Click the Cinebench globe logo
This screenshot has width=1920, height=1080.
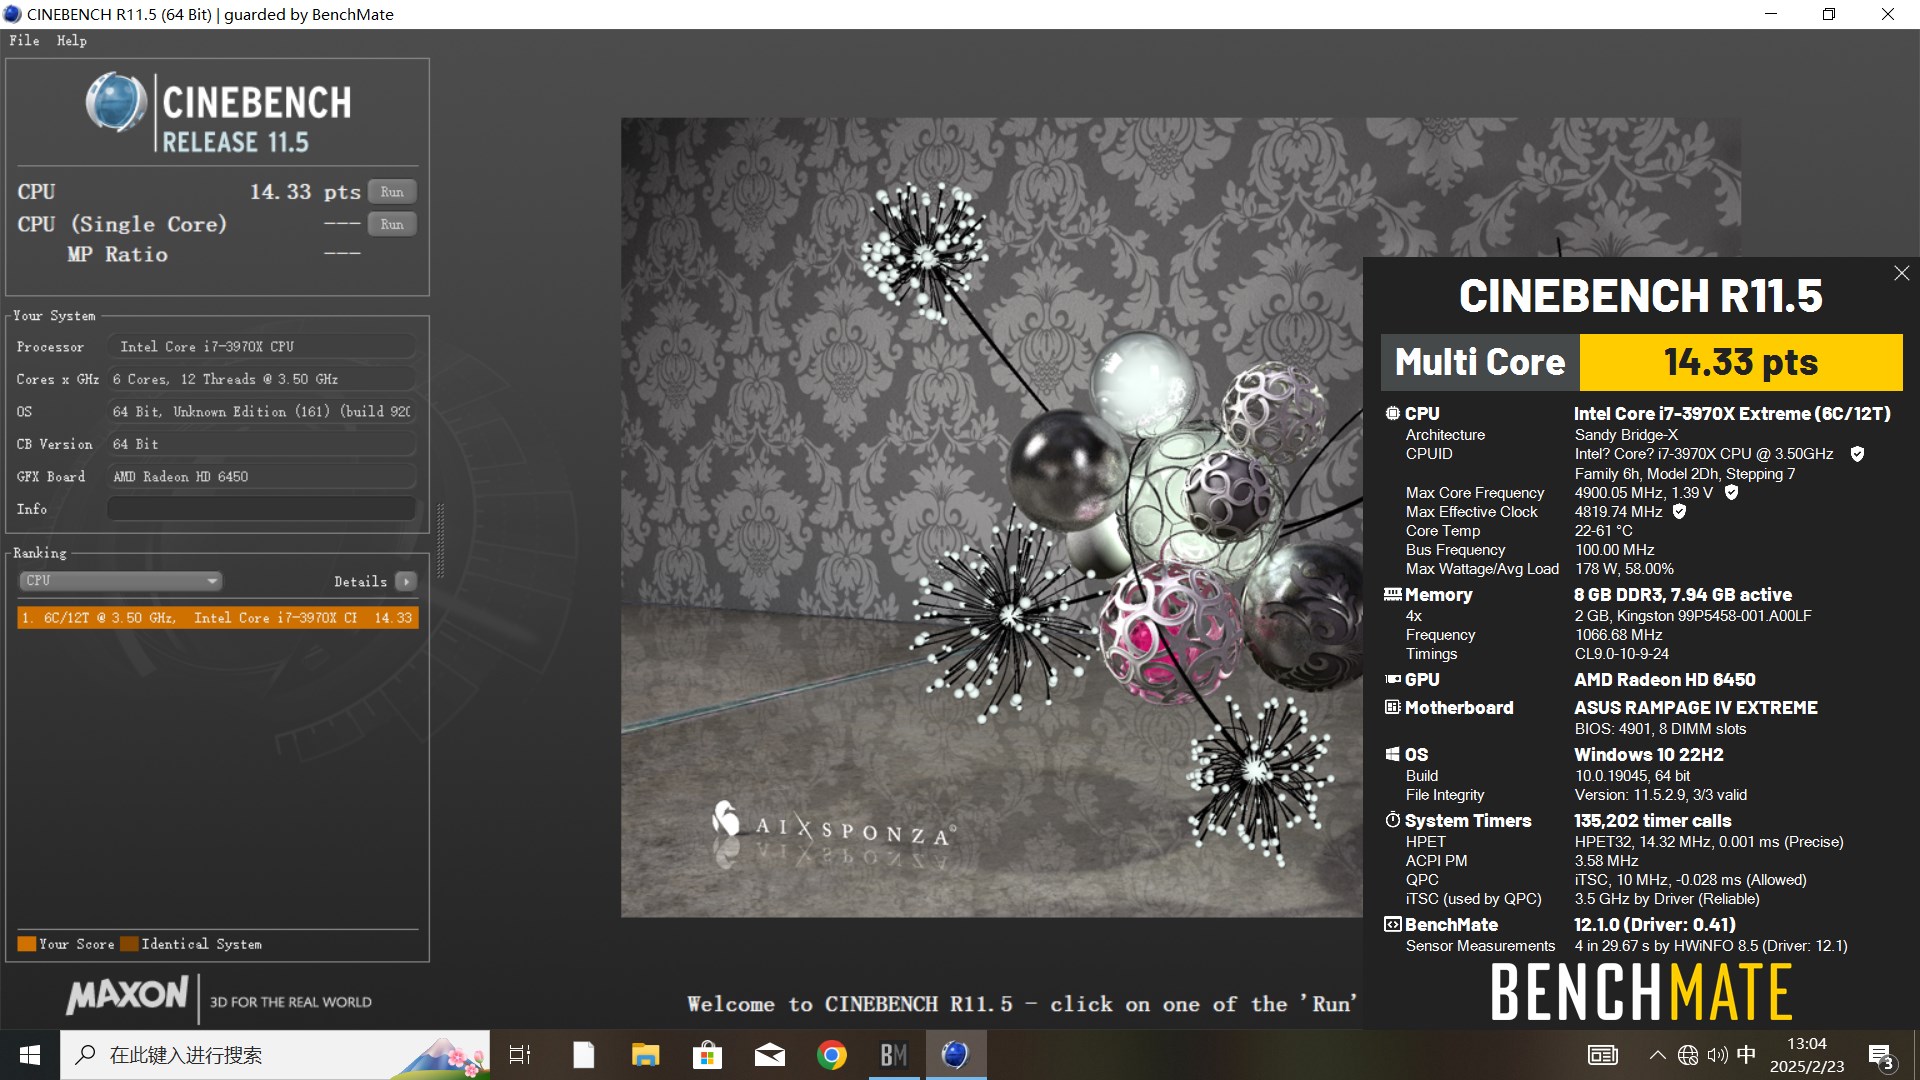(x=117, y=102)
